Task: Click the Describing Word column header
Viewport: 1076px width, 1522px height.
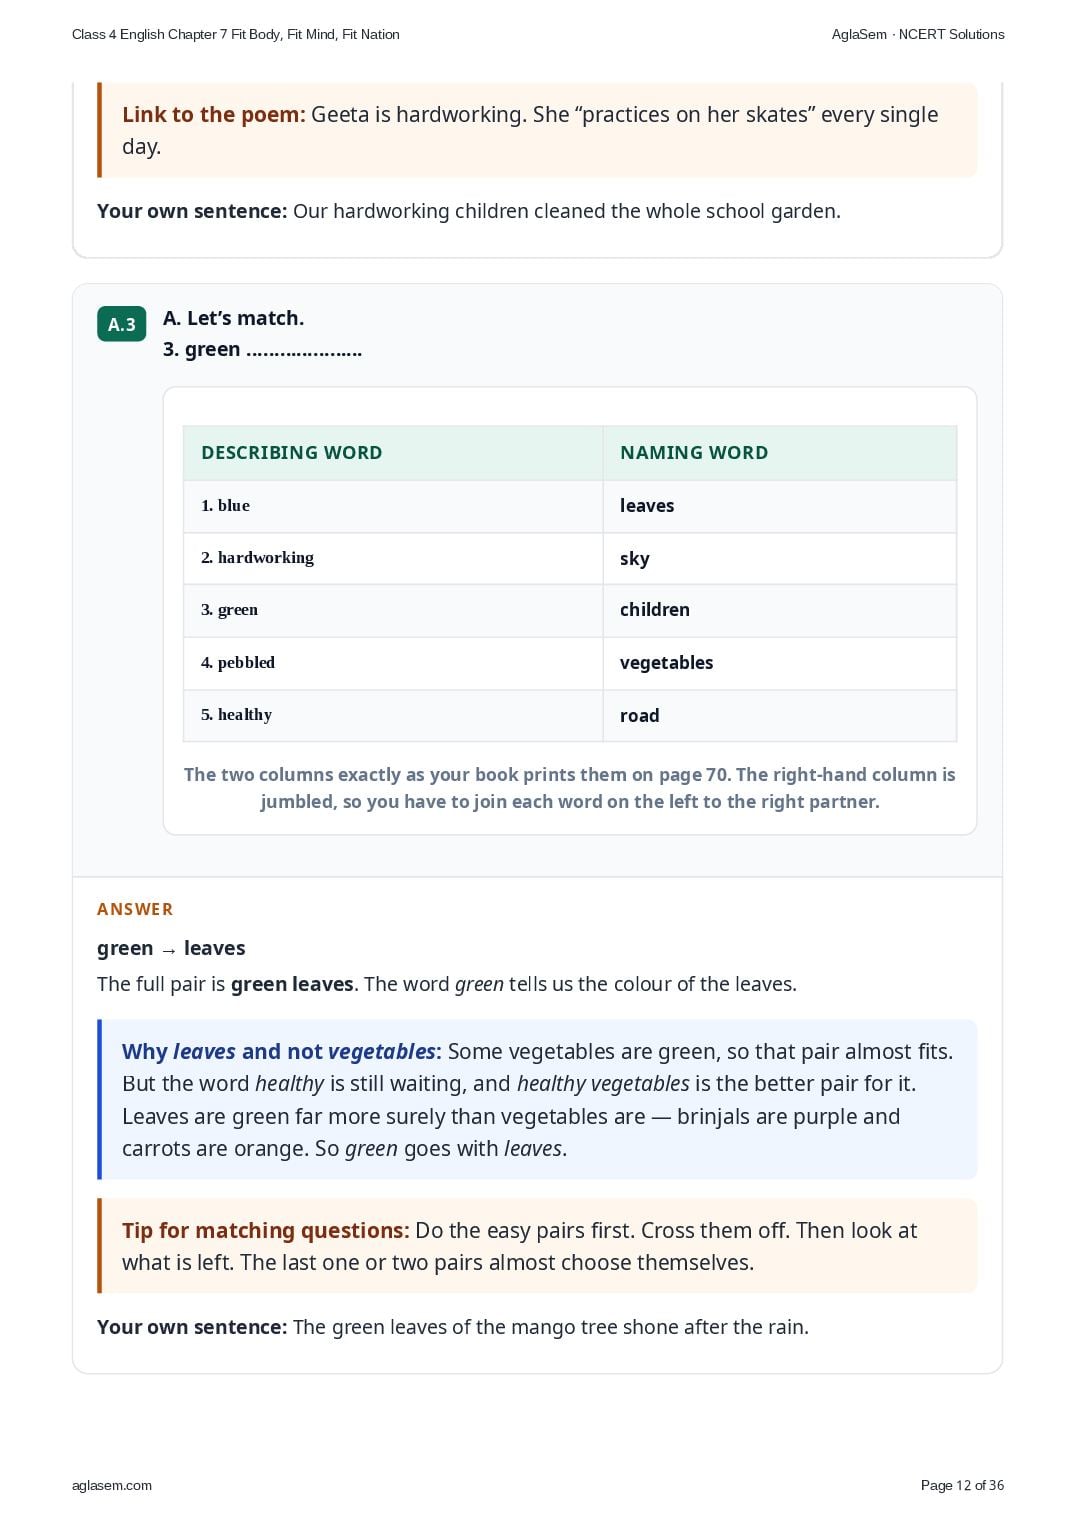Action: (x=393, y=453)
